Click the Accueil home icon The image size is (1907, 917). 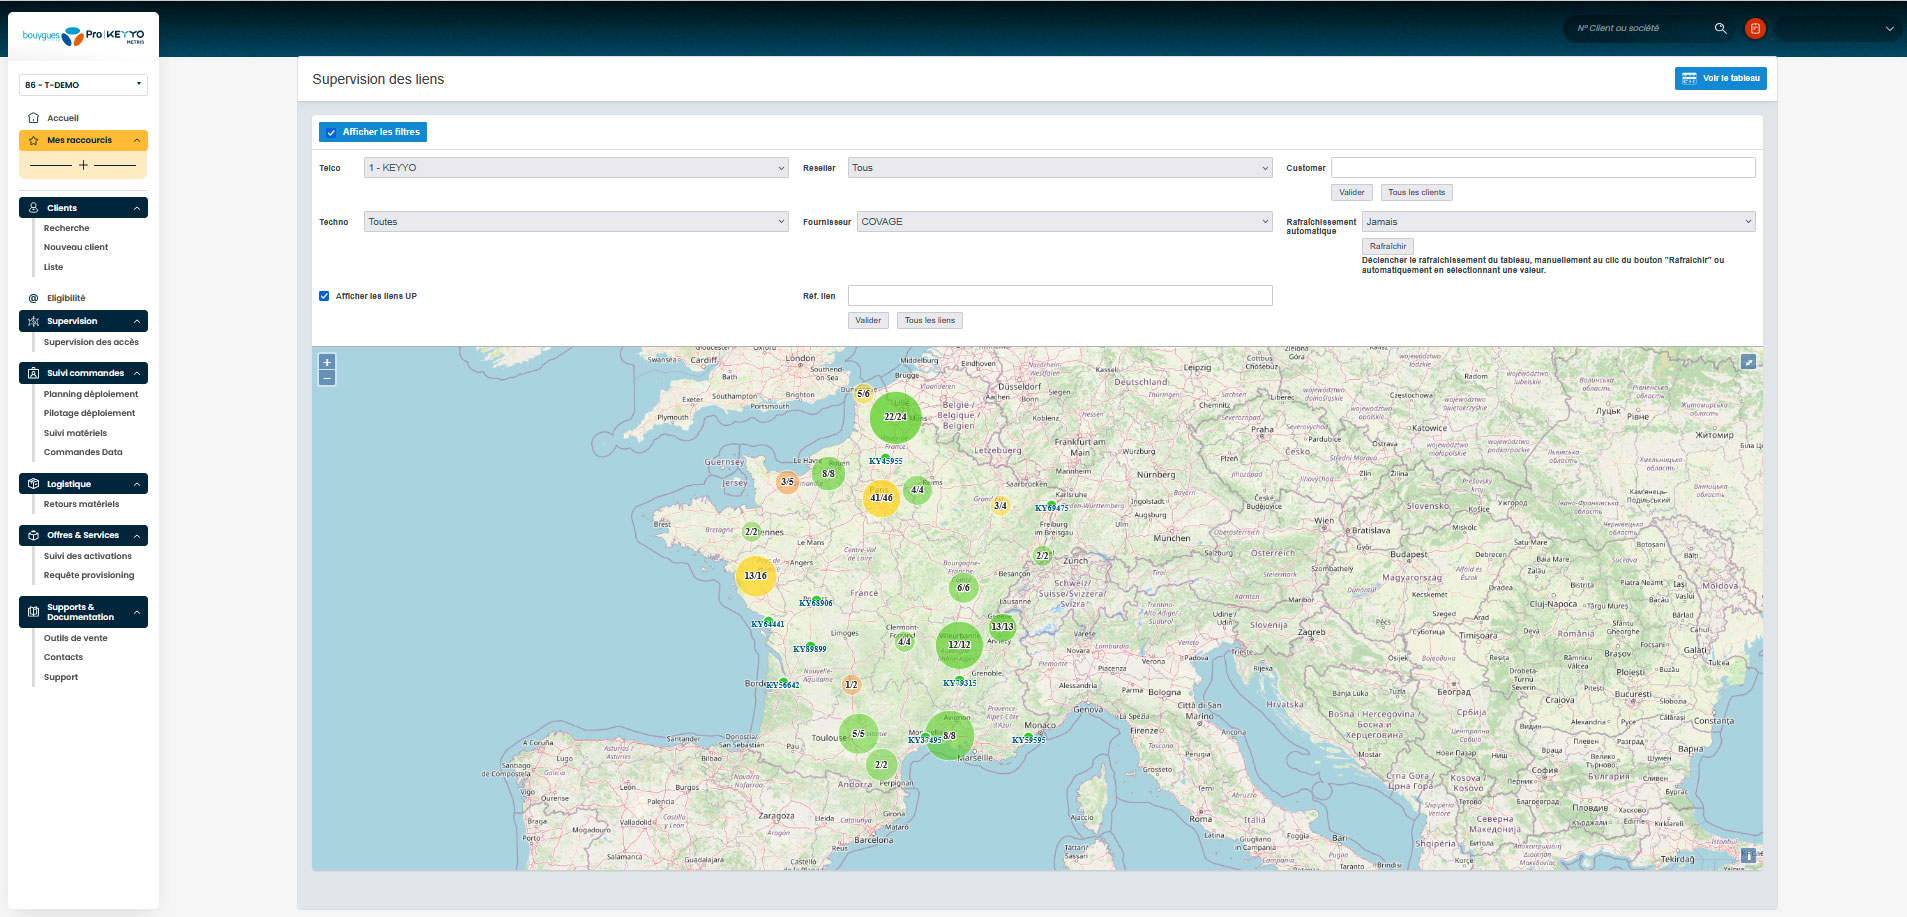coord(33,118)
